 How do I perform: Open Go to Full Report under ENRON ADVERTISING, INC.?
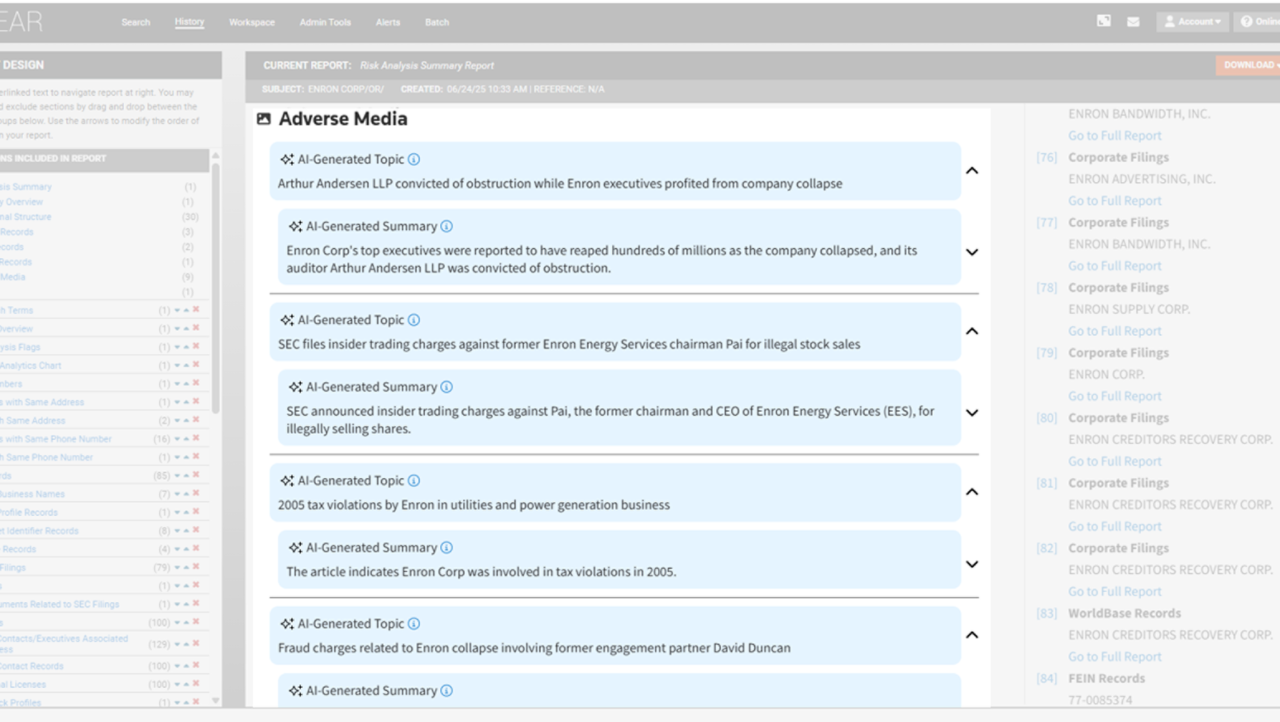pos(1114,201)
